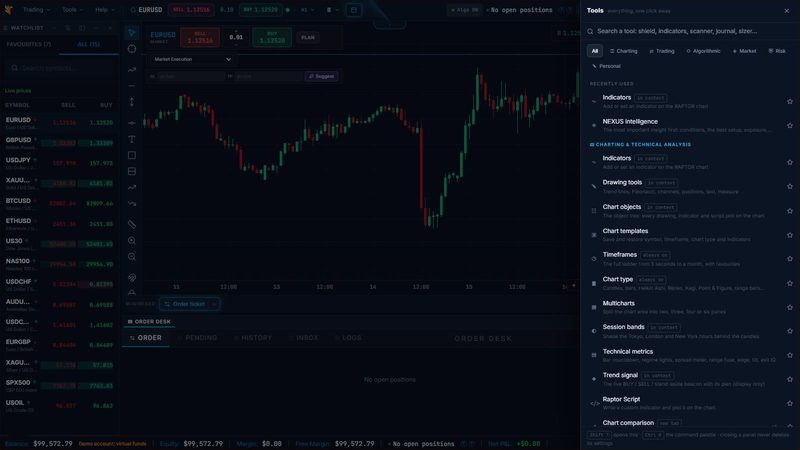The height and width of the screenshot is (450, 800).
Task: Filter tools by Charting category
Action: 623,51
